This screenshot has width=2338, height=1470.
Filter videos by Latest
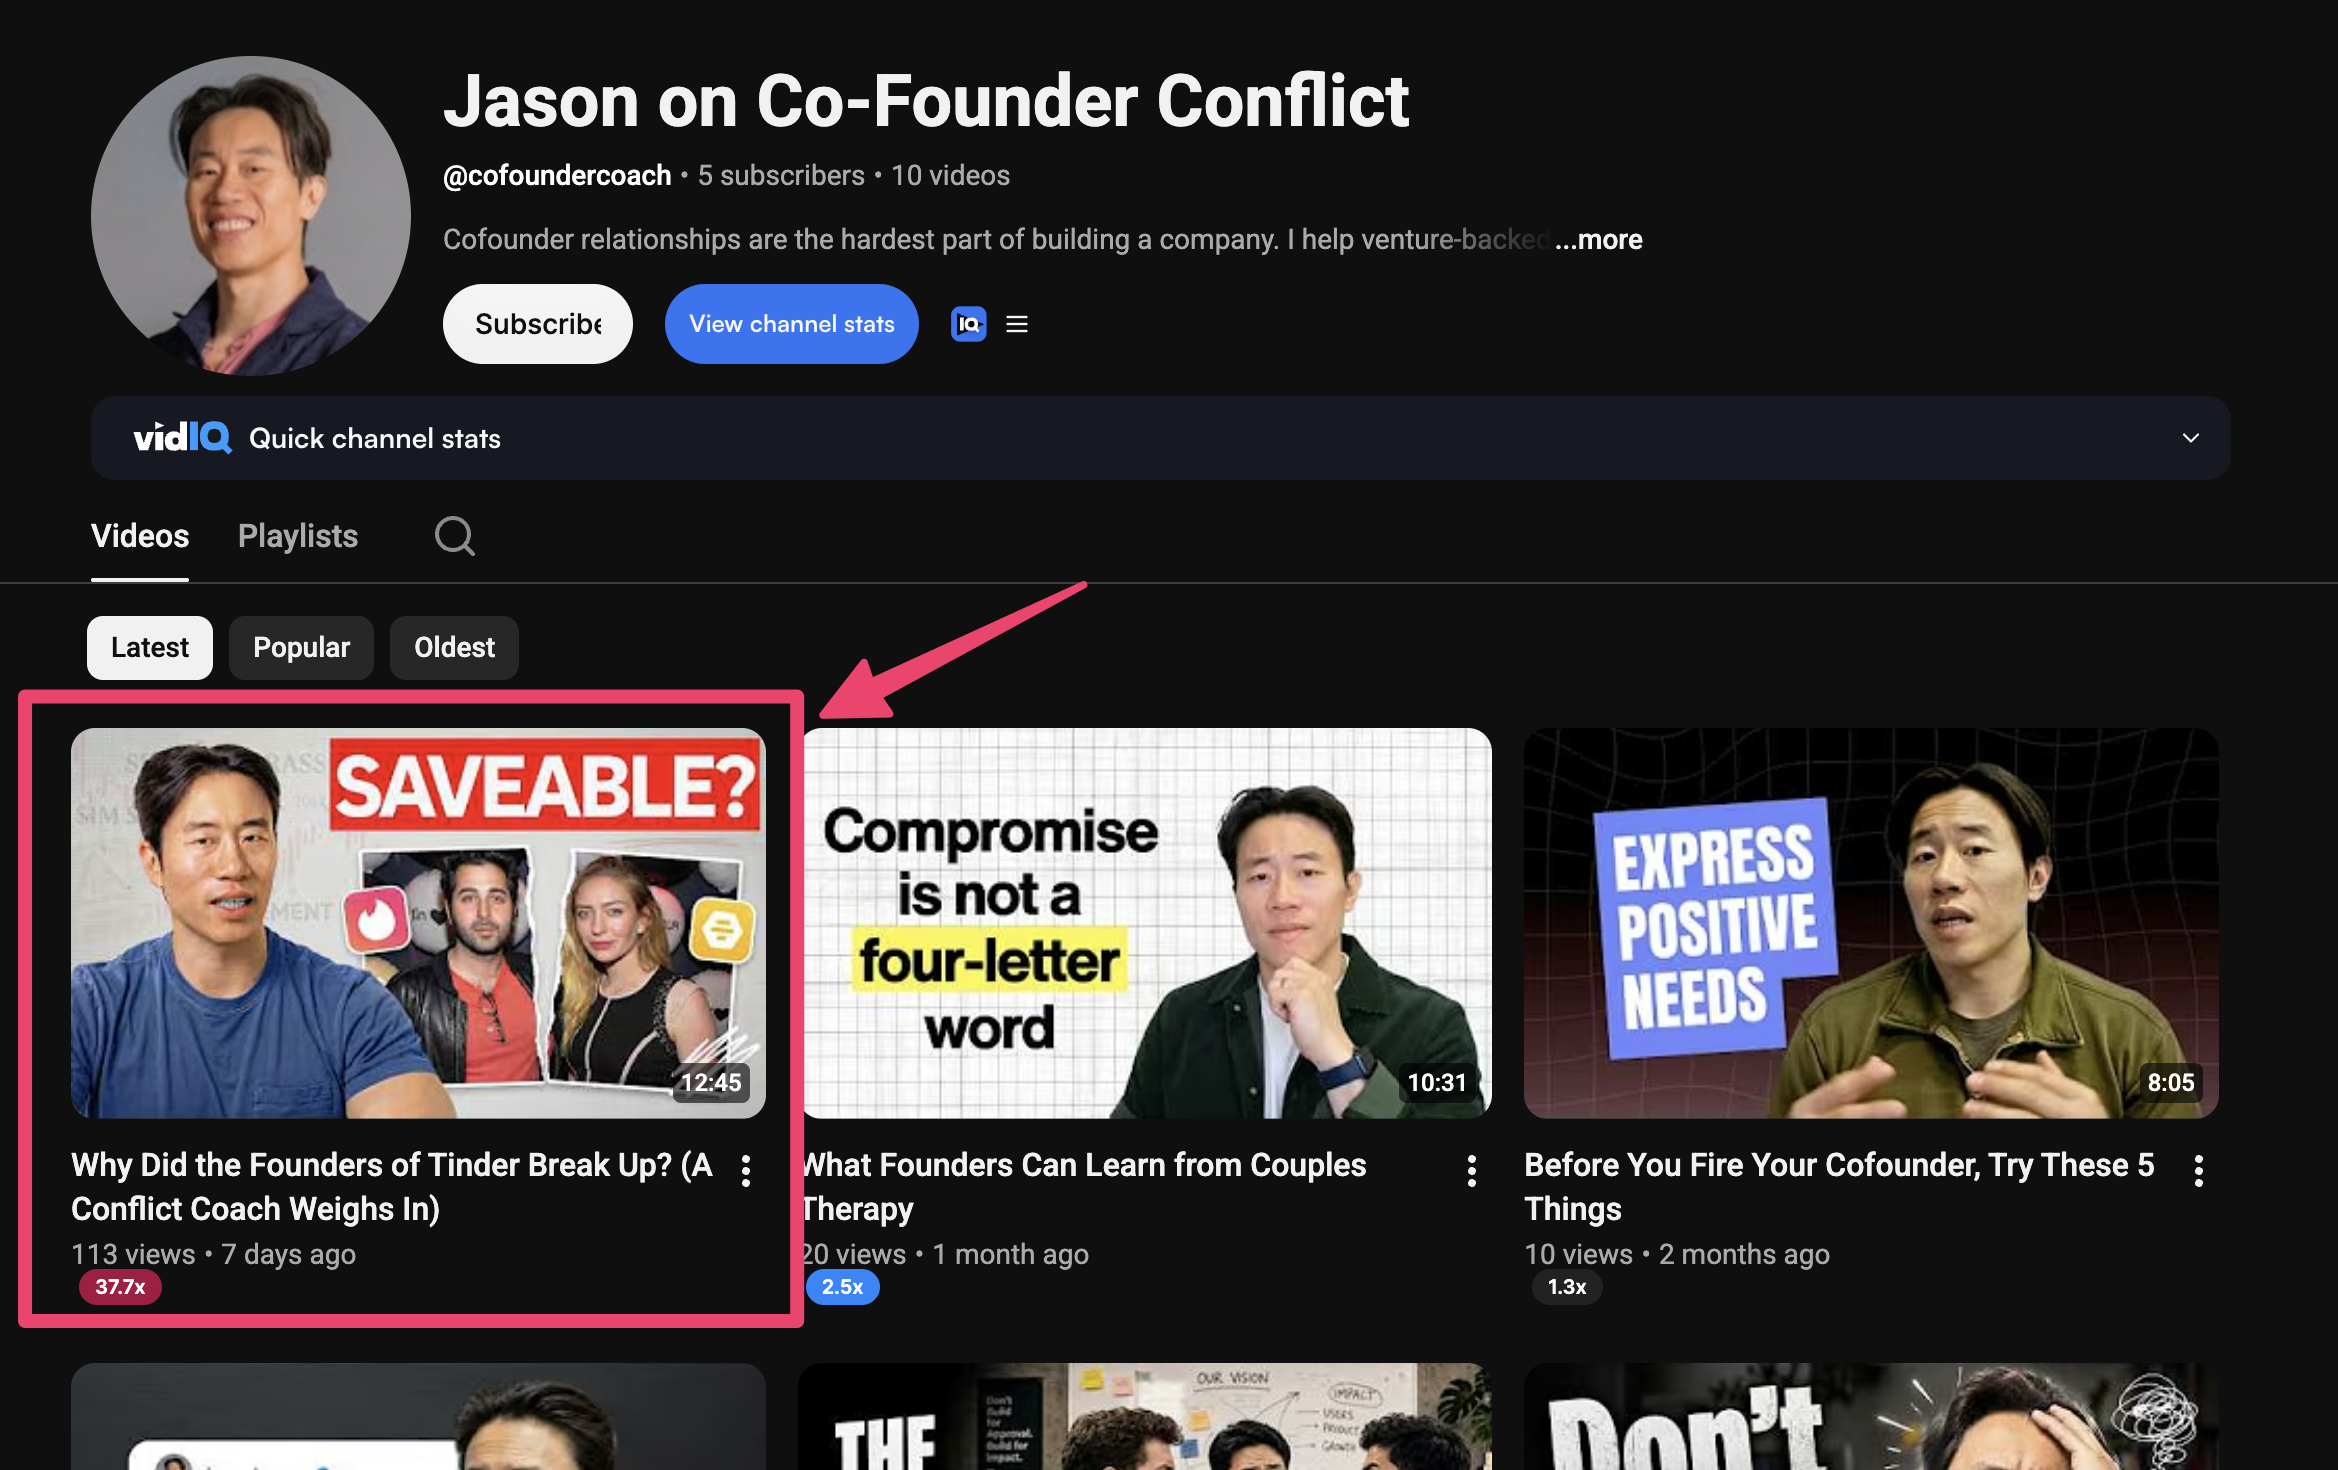150,648
